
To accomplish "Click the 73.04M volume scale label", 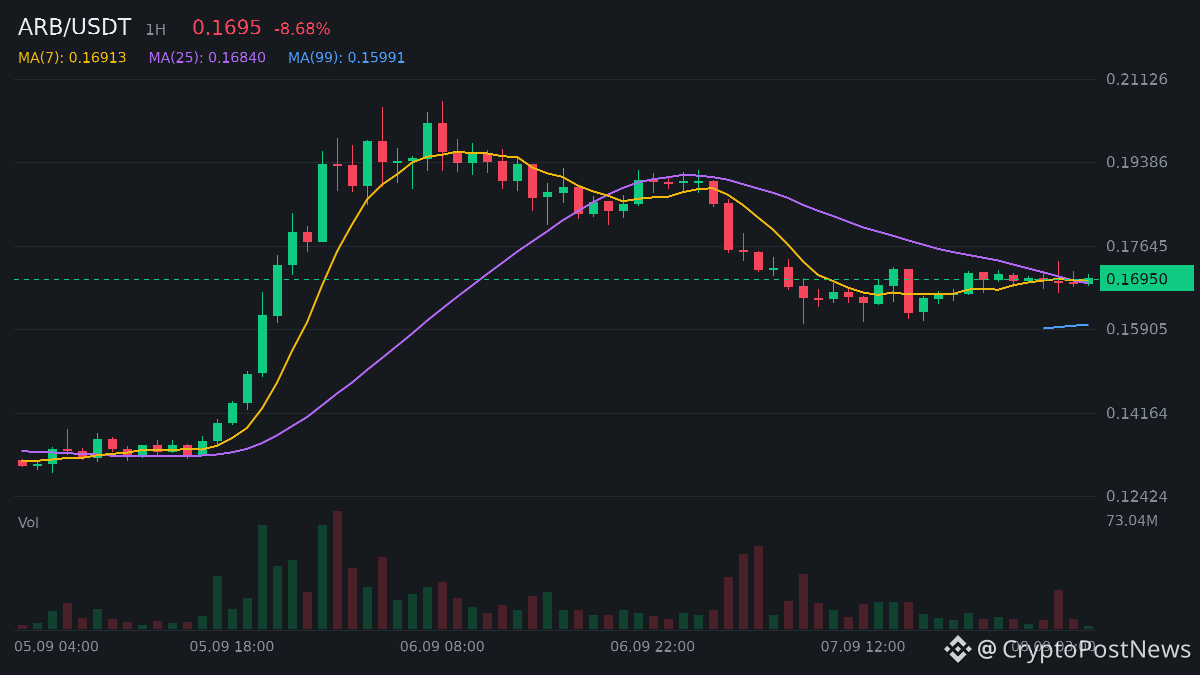I will tap(1132, 521).
